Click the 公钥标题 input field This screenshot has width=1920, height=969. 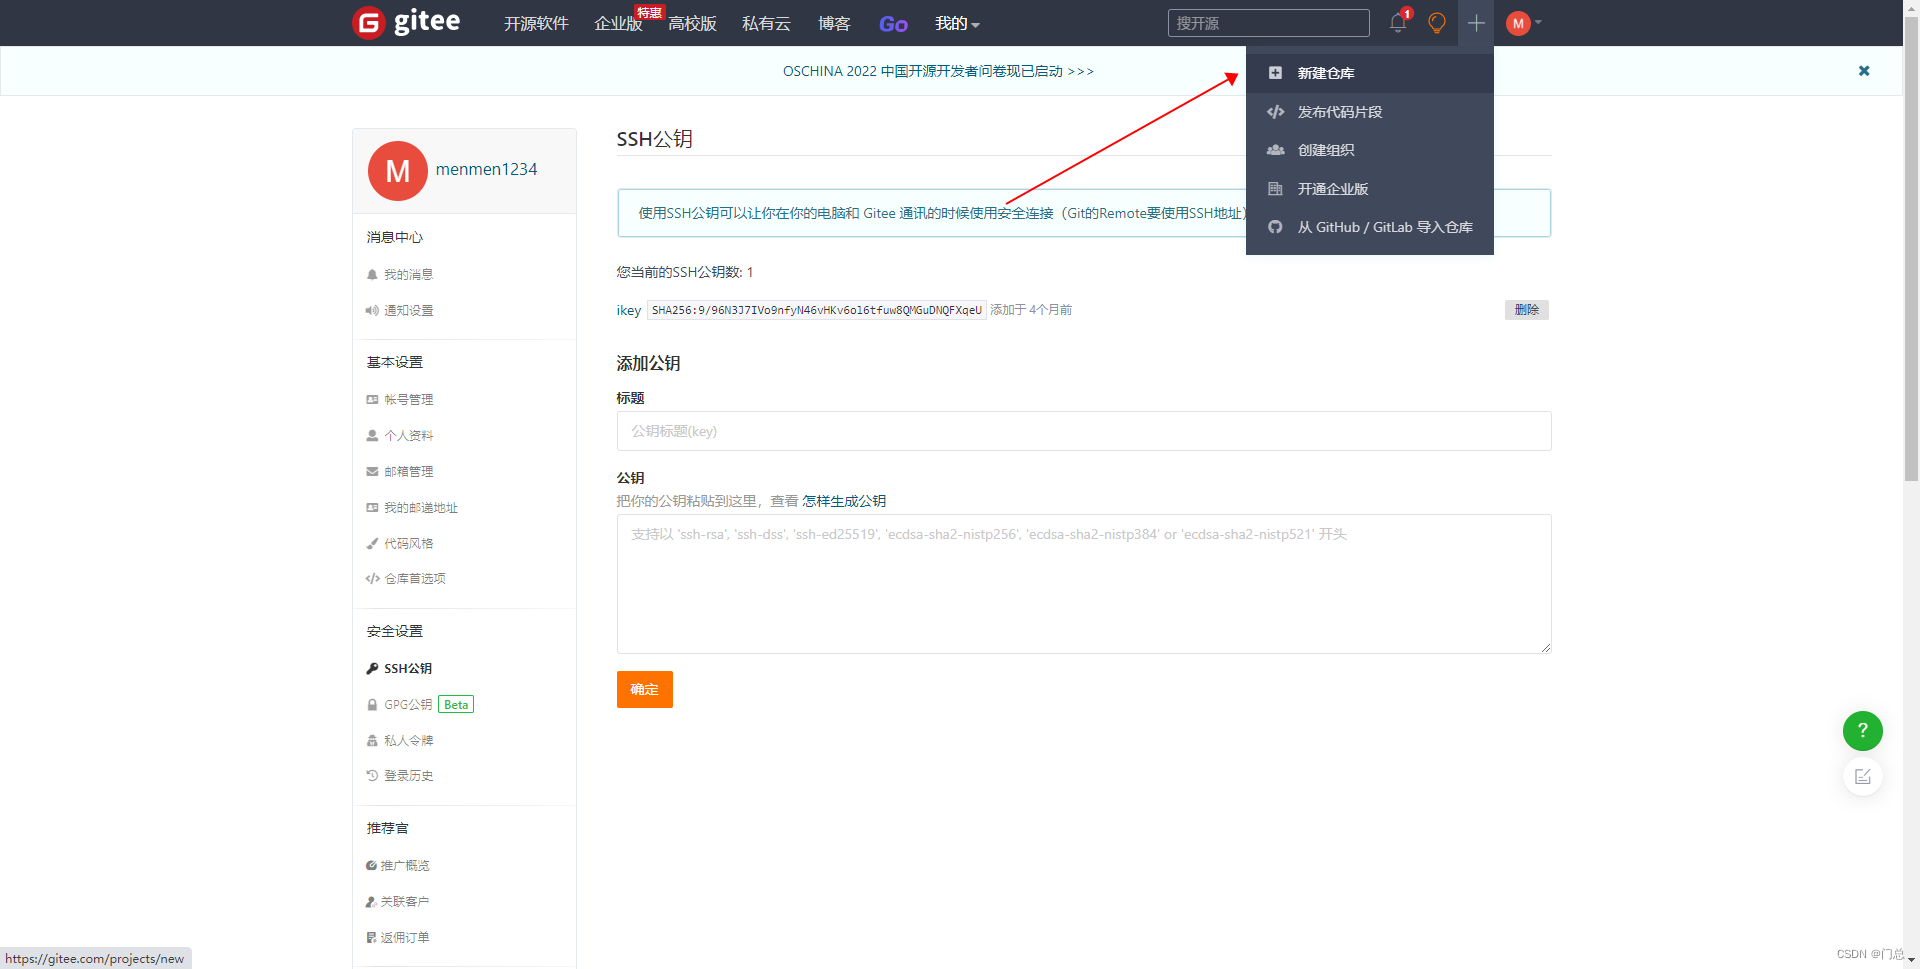1083,431
